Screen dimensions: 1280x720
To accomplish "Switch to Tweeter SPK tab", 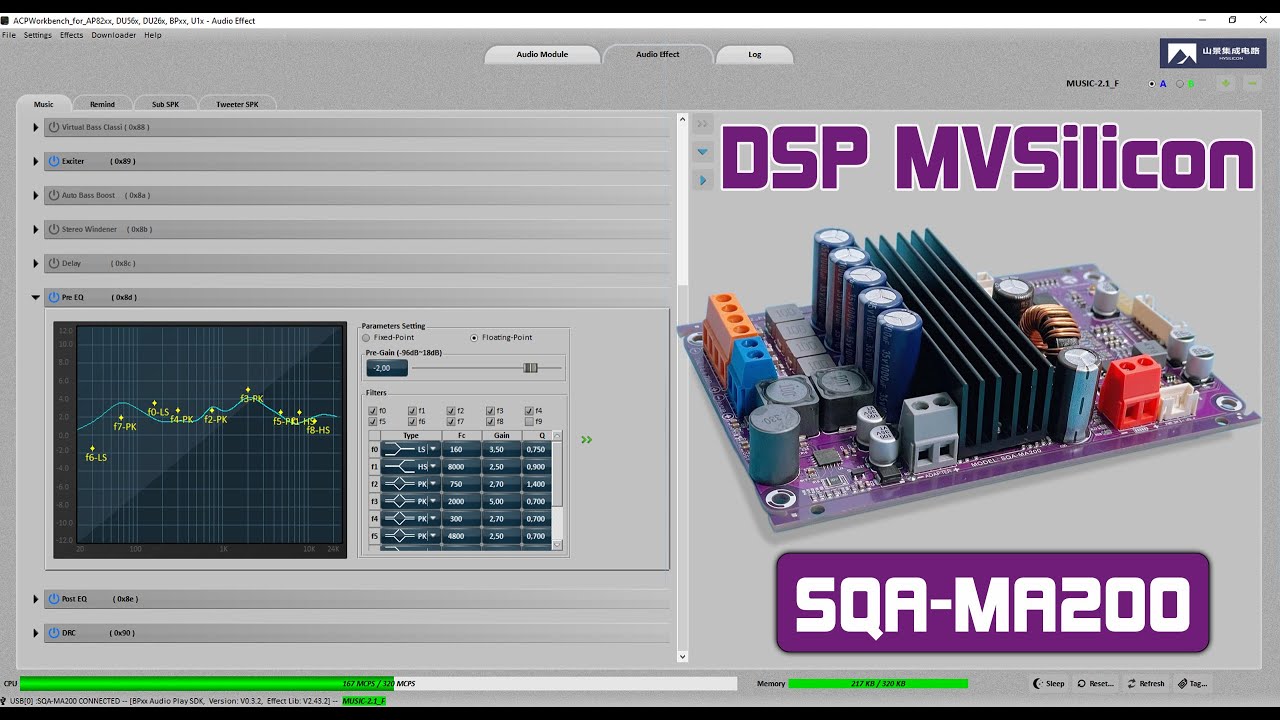I will (237, 104).
